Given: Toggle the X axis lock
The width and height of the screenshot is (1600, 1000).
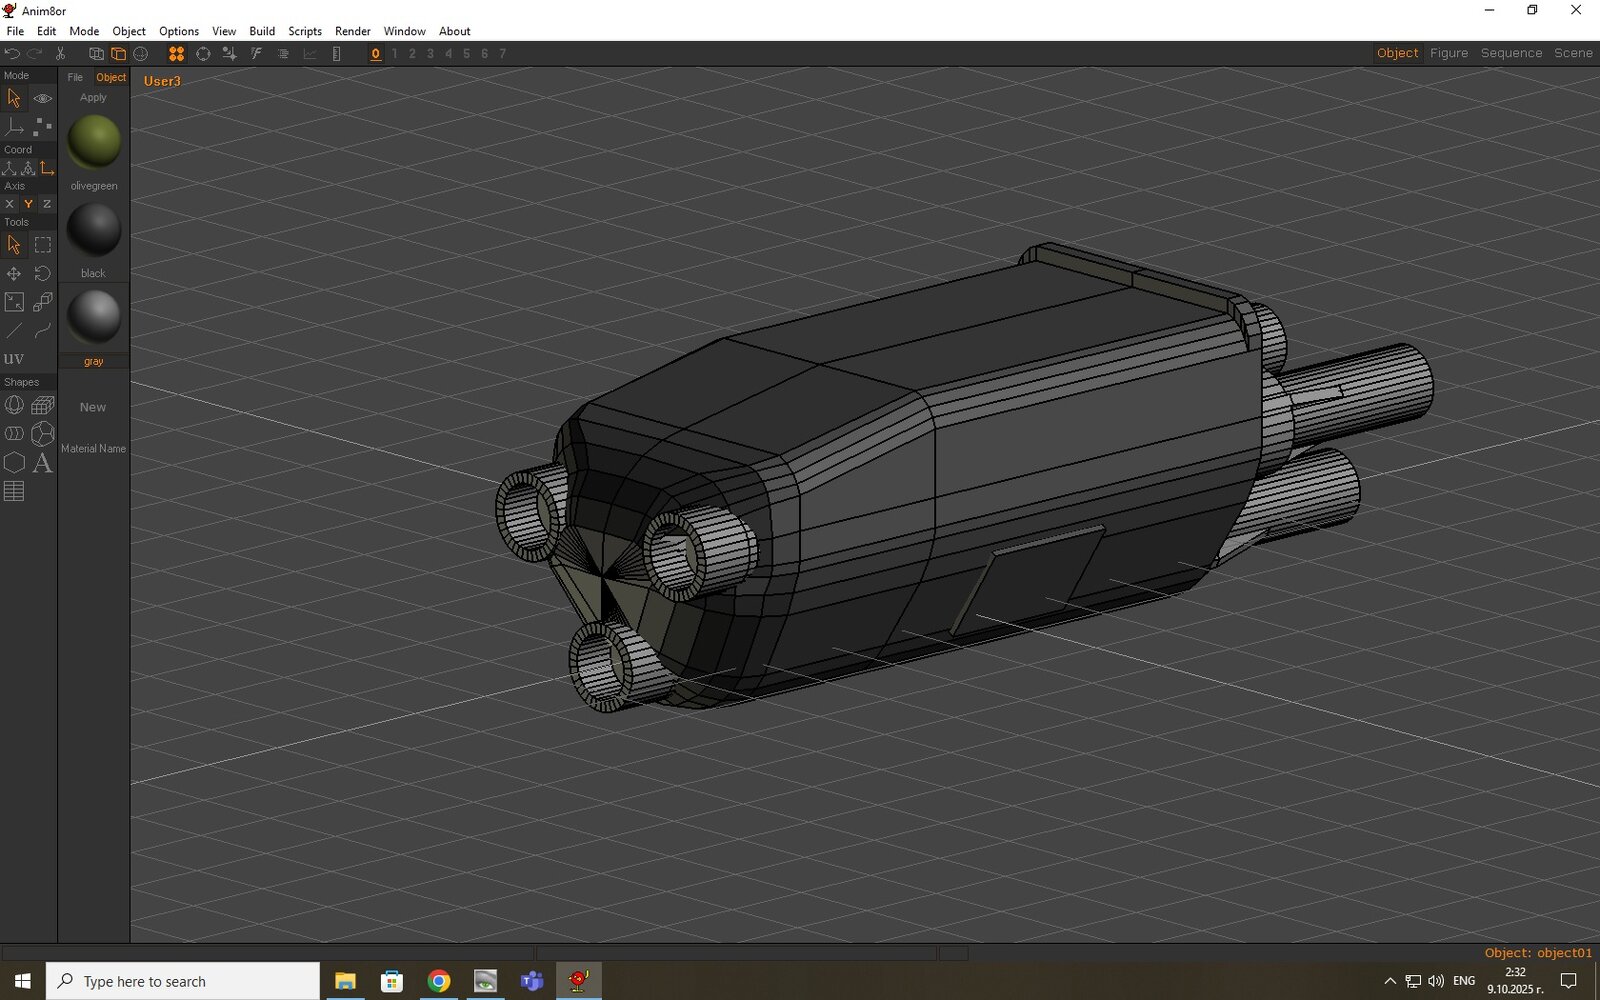Looking at the screenshot, I should click(x=10, y=204).
